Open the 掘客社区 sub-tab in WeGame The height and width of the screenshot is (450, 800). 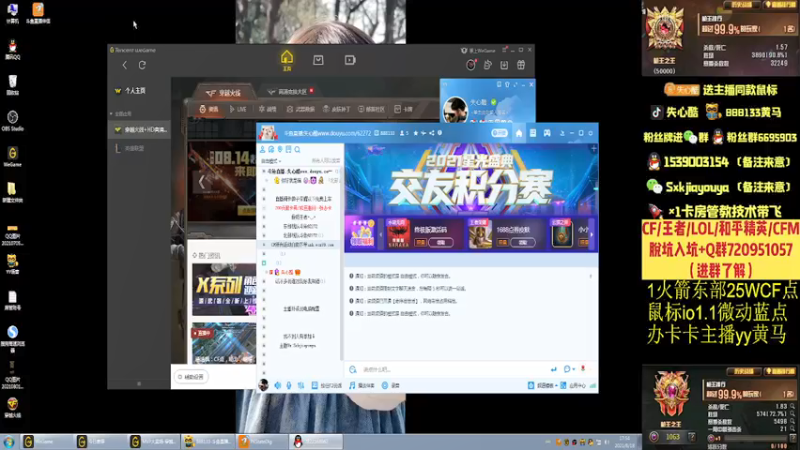371,109
